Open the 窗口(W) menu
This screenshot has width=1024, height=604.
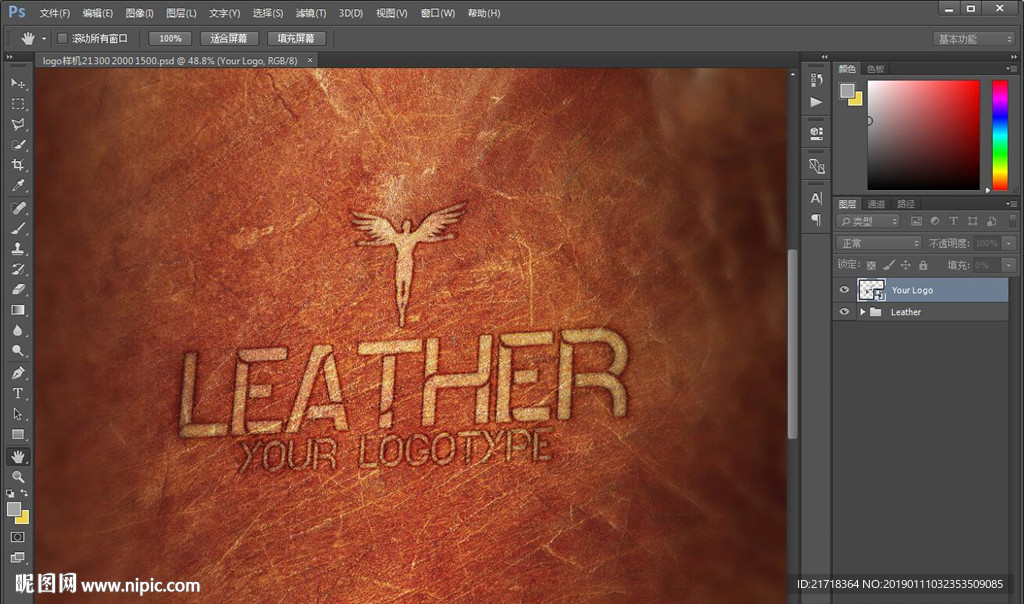click(x=438, y=13)
